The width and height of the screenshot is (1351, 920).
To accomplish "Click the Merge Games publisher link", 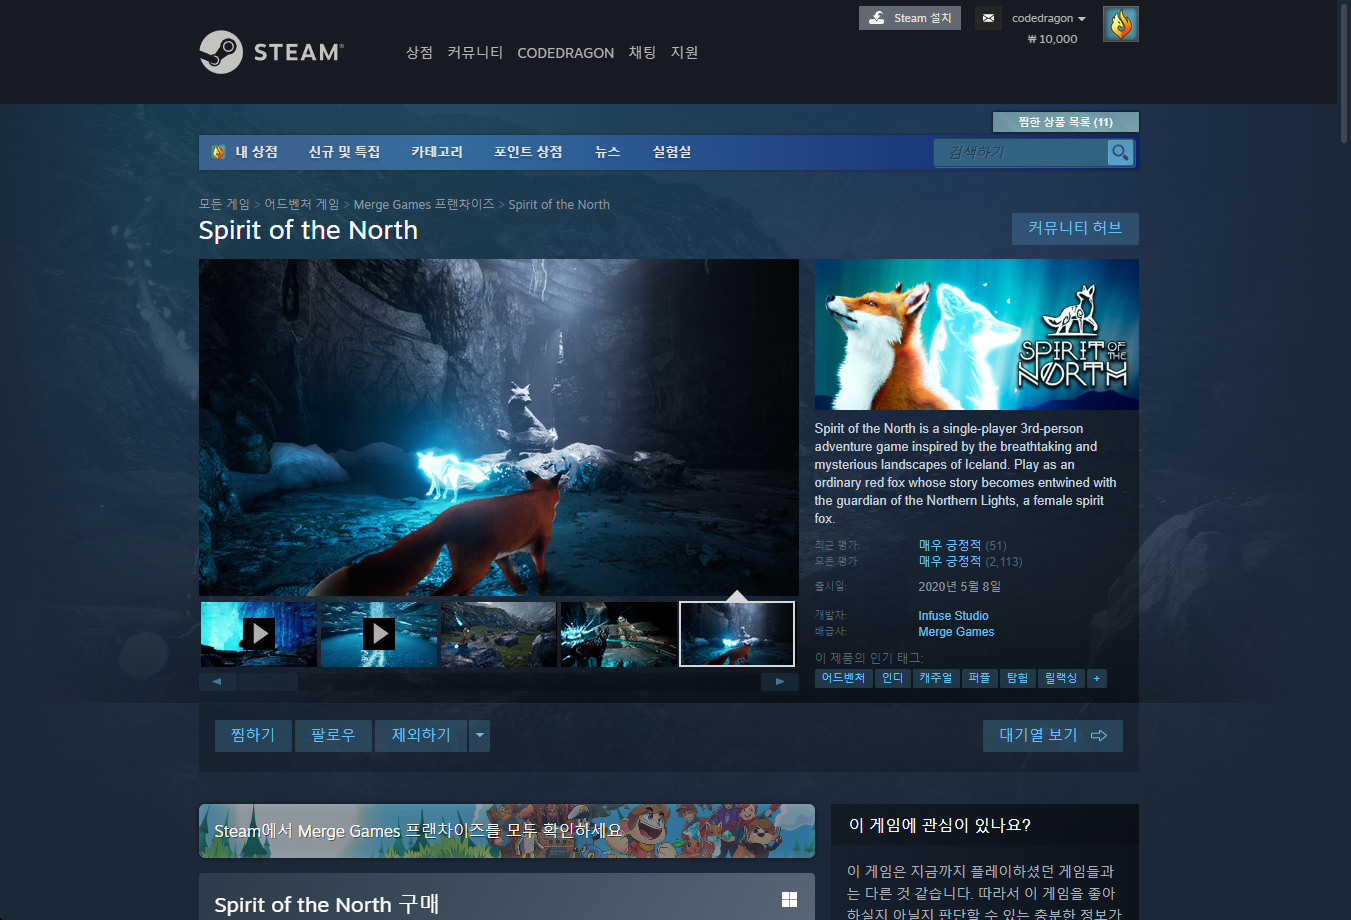I will (x=956, y=632).
